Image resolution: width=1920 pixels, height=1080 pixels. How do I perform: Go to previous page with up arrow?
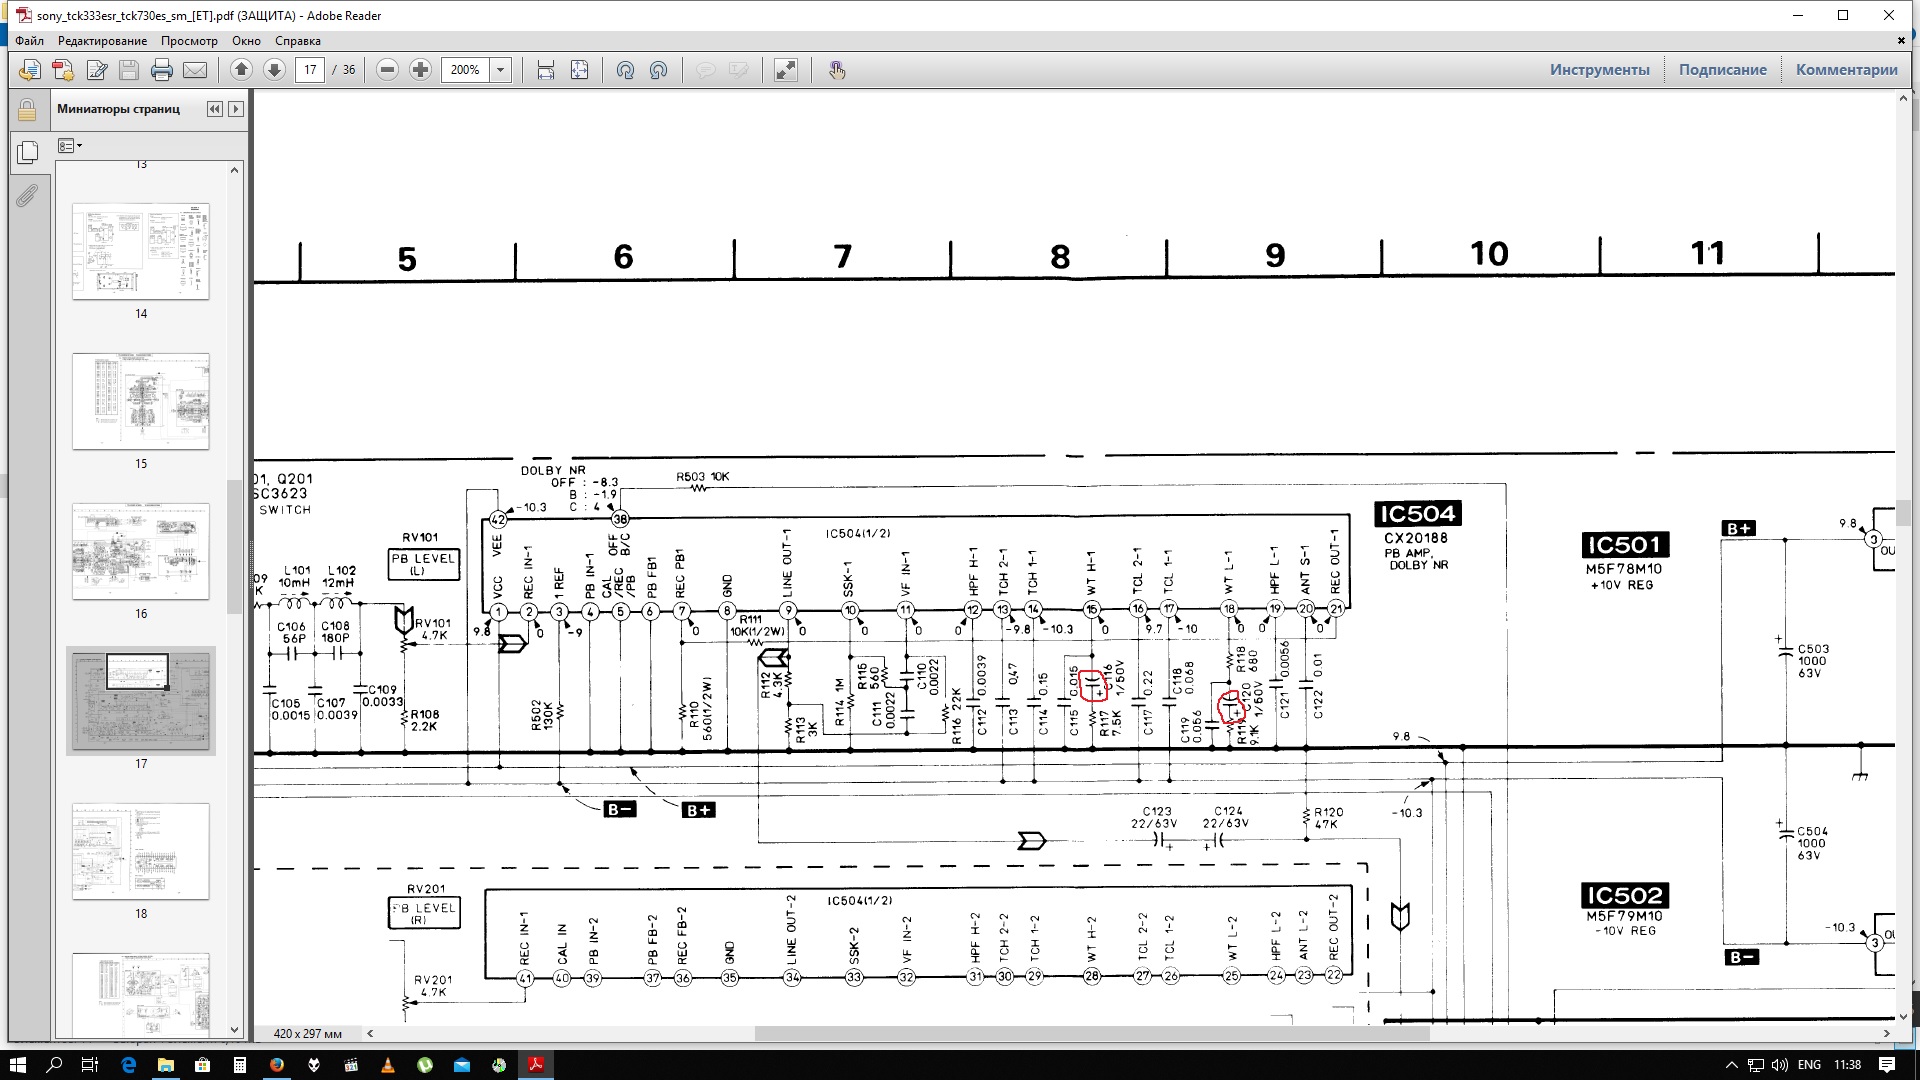(241, 70)
